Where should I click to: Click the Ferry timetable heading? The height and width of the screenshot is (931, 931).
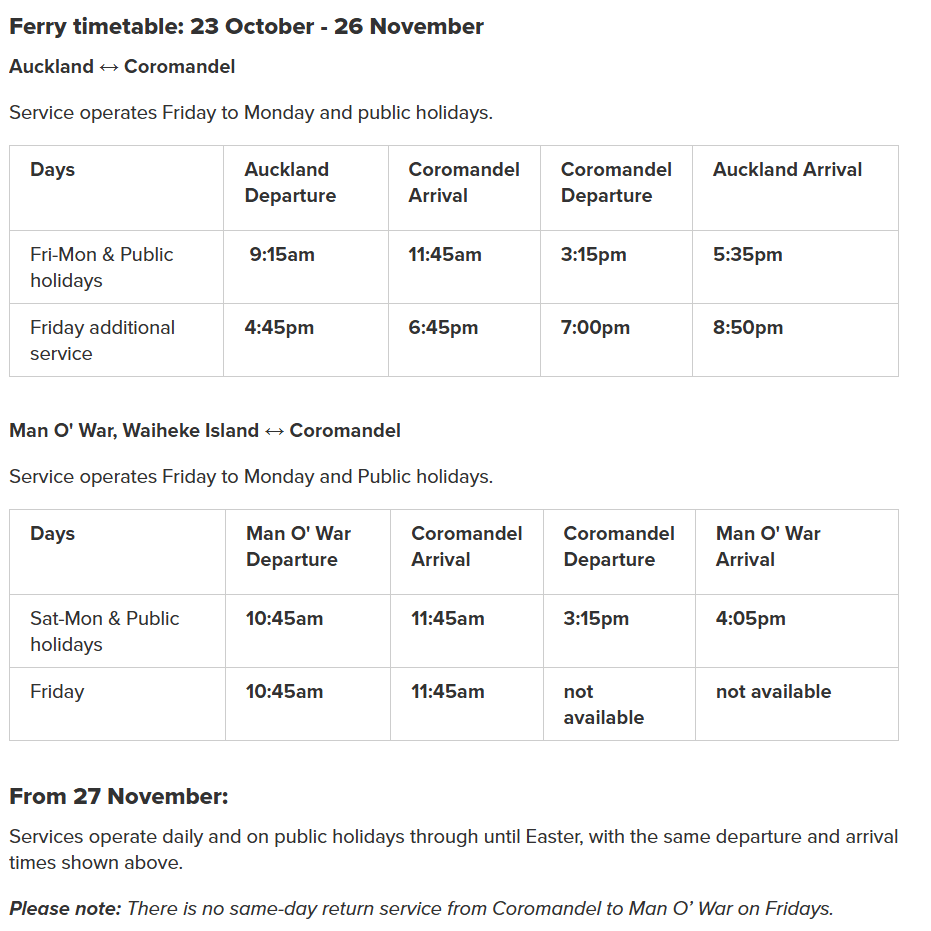246,27
